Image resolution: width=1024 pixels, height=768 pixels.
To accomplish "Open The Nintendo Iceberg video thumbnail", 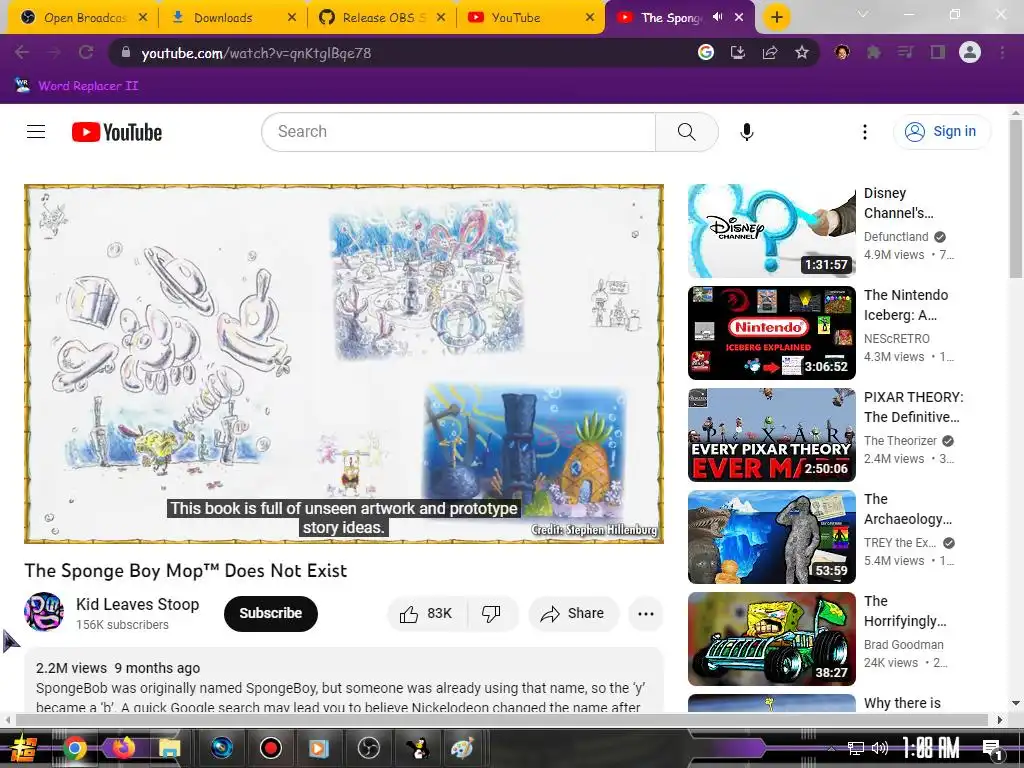I will point(771,333).
